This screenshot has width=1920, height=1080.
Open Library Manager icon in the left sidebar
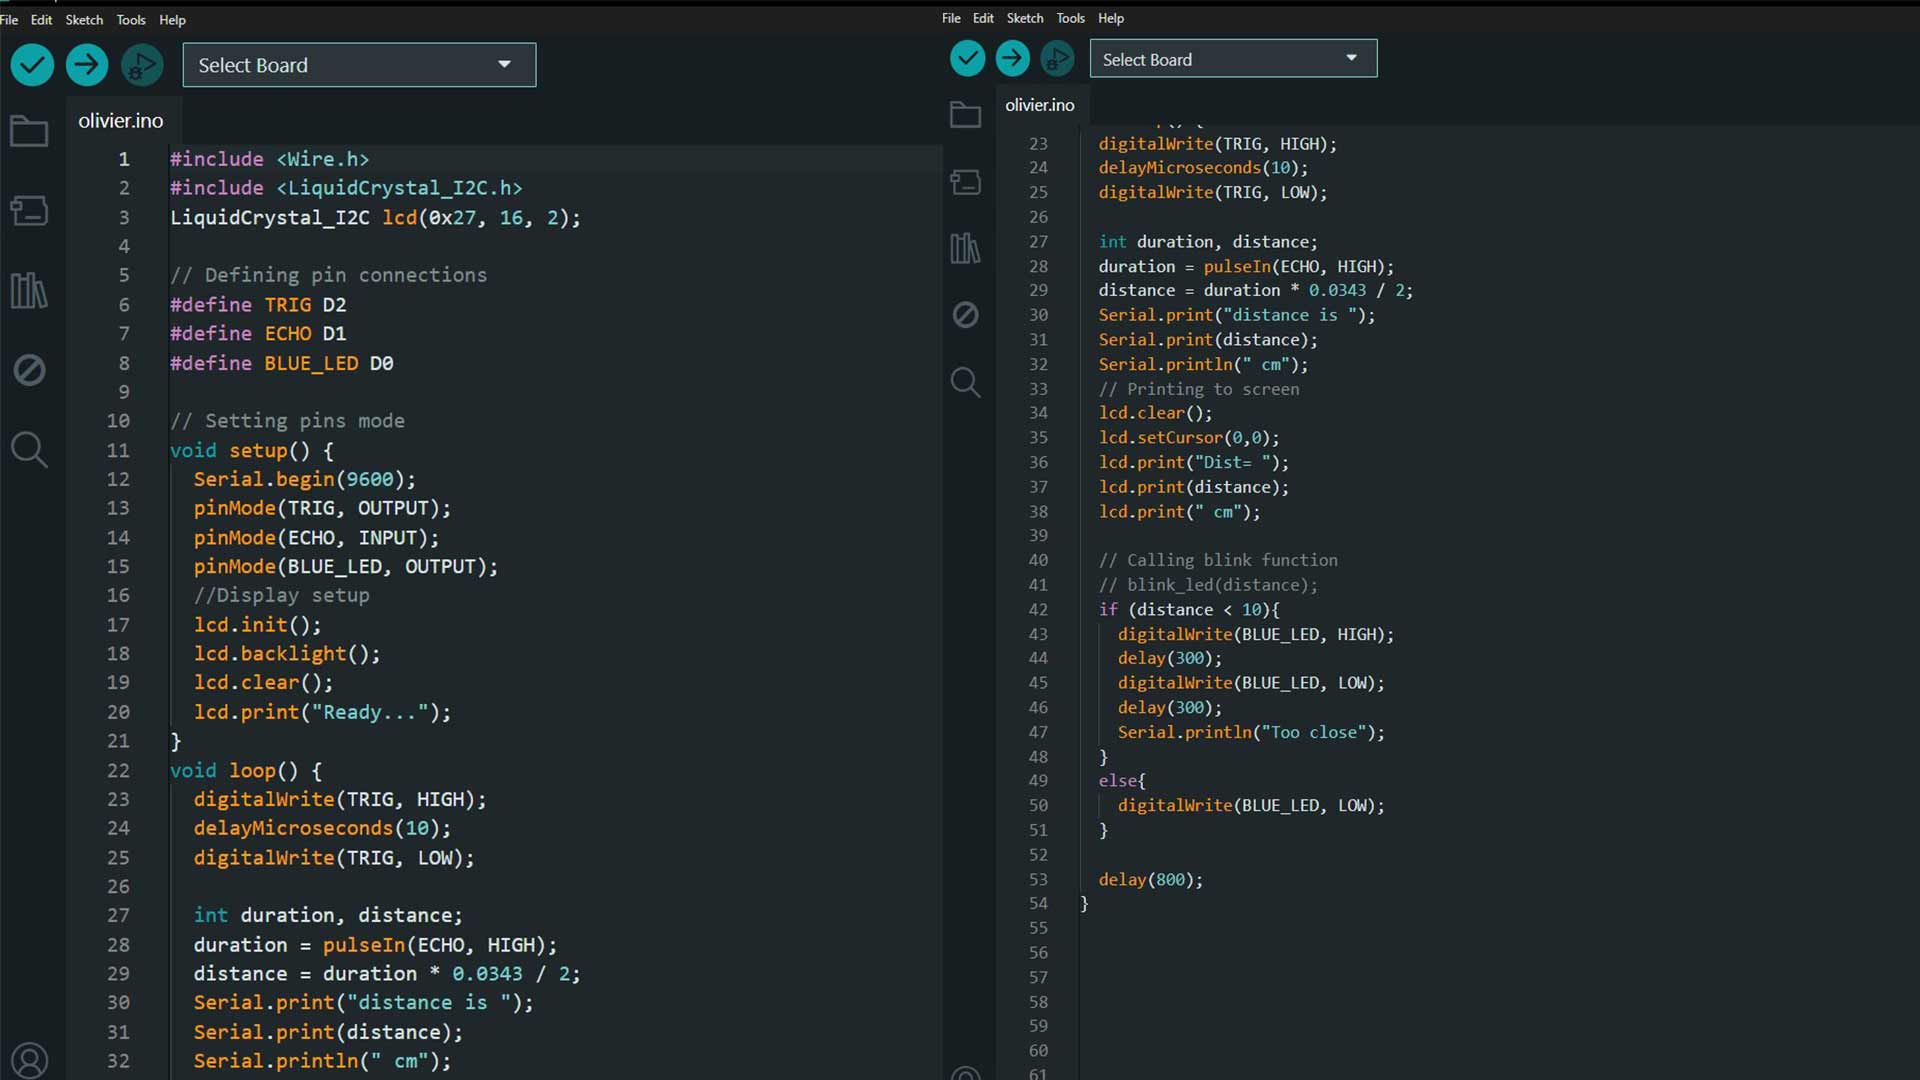click(x=29, y=290)
